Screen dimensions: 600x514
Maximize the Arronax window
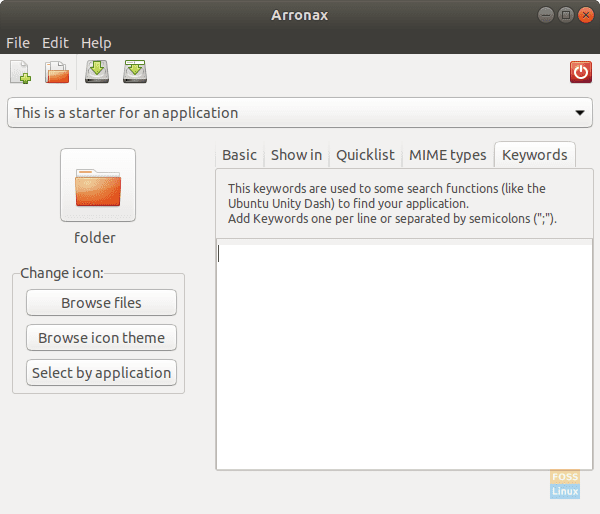point(565,14)
